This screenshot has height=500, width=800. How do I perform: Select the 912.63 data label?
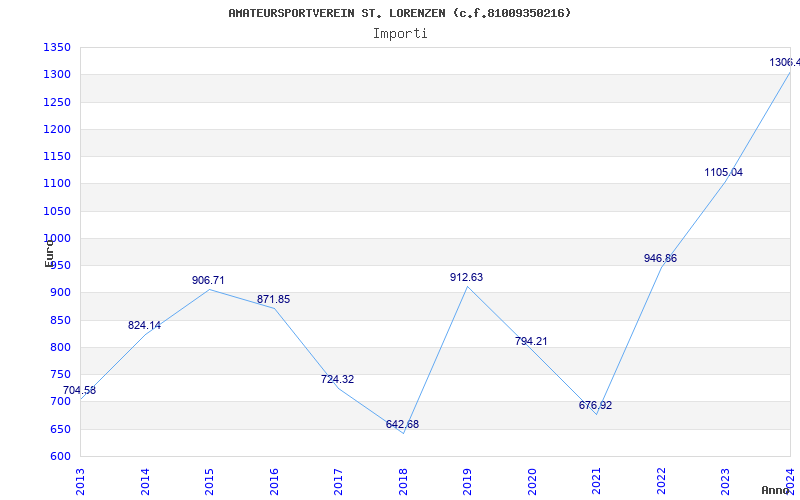466,278
